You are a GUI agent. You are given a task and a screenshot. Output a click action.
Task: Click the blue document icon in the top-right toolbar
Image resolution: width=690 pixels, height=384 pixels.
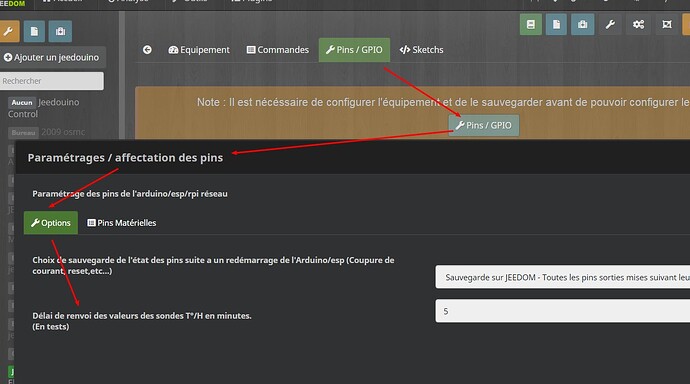556,24
